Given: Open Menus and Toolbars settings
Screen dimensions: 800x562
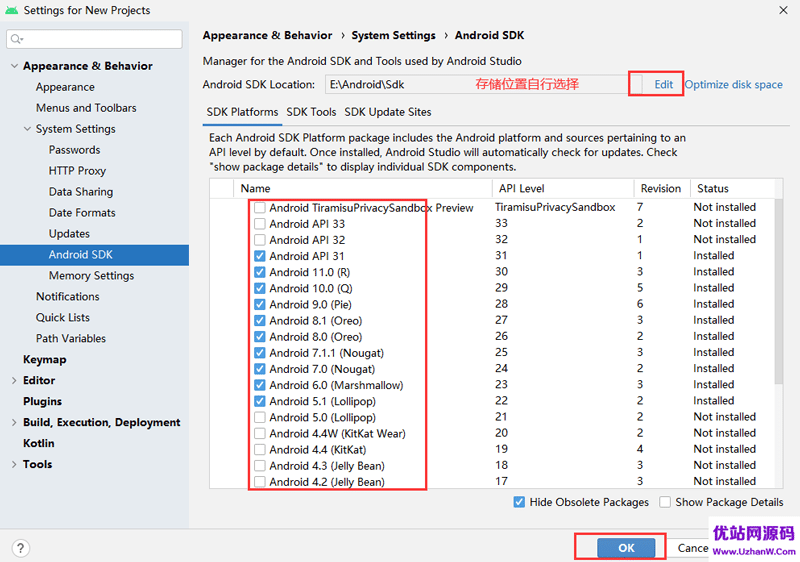Looking at the screenshot, I should pyautogui.click(x=86, y=108).
